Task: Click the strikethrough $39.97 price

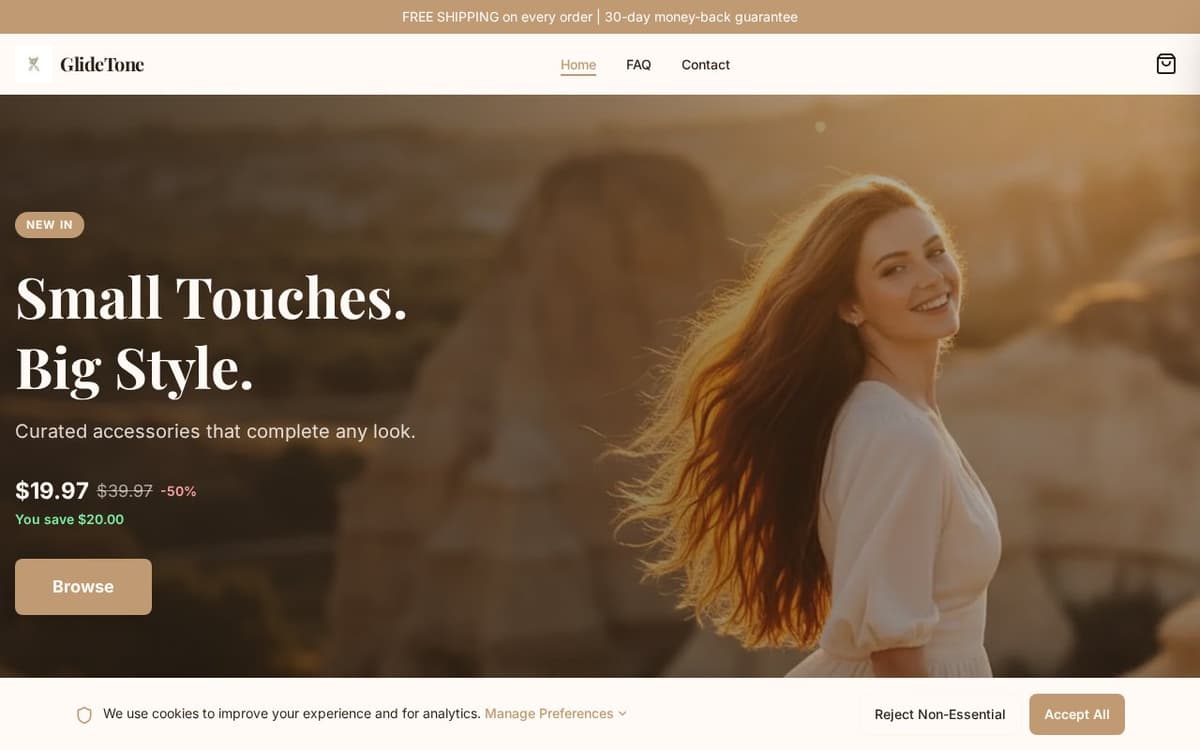Action: pyautogui.click(x=124, y=491)
